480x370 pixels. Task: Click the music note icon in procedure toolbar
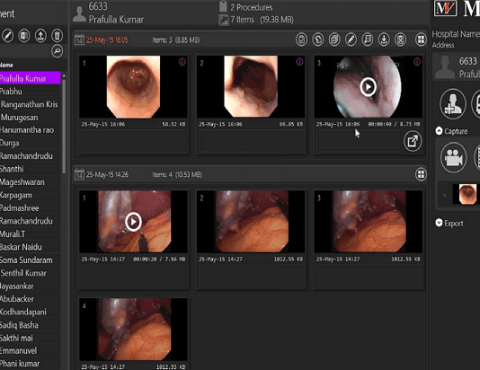pyautogui.click(x=367, y=40)
